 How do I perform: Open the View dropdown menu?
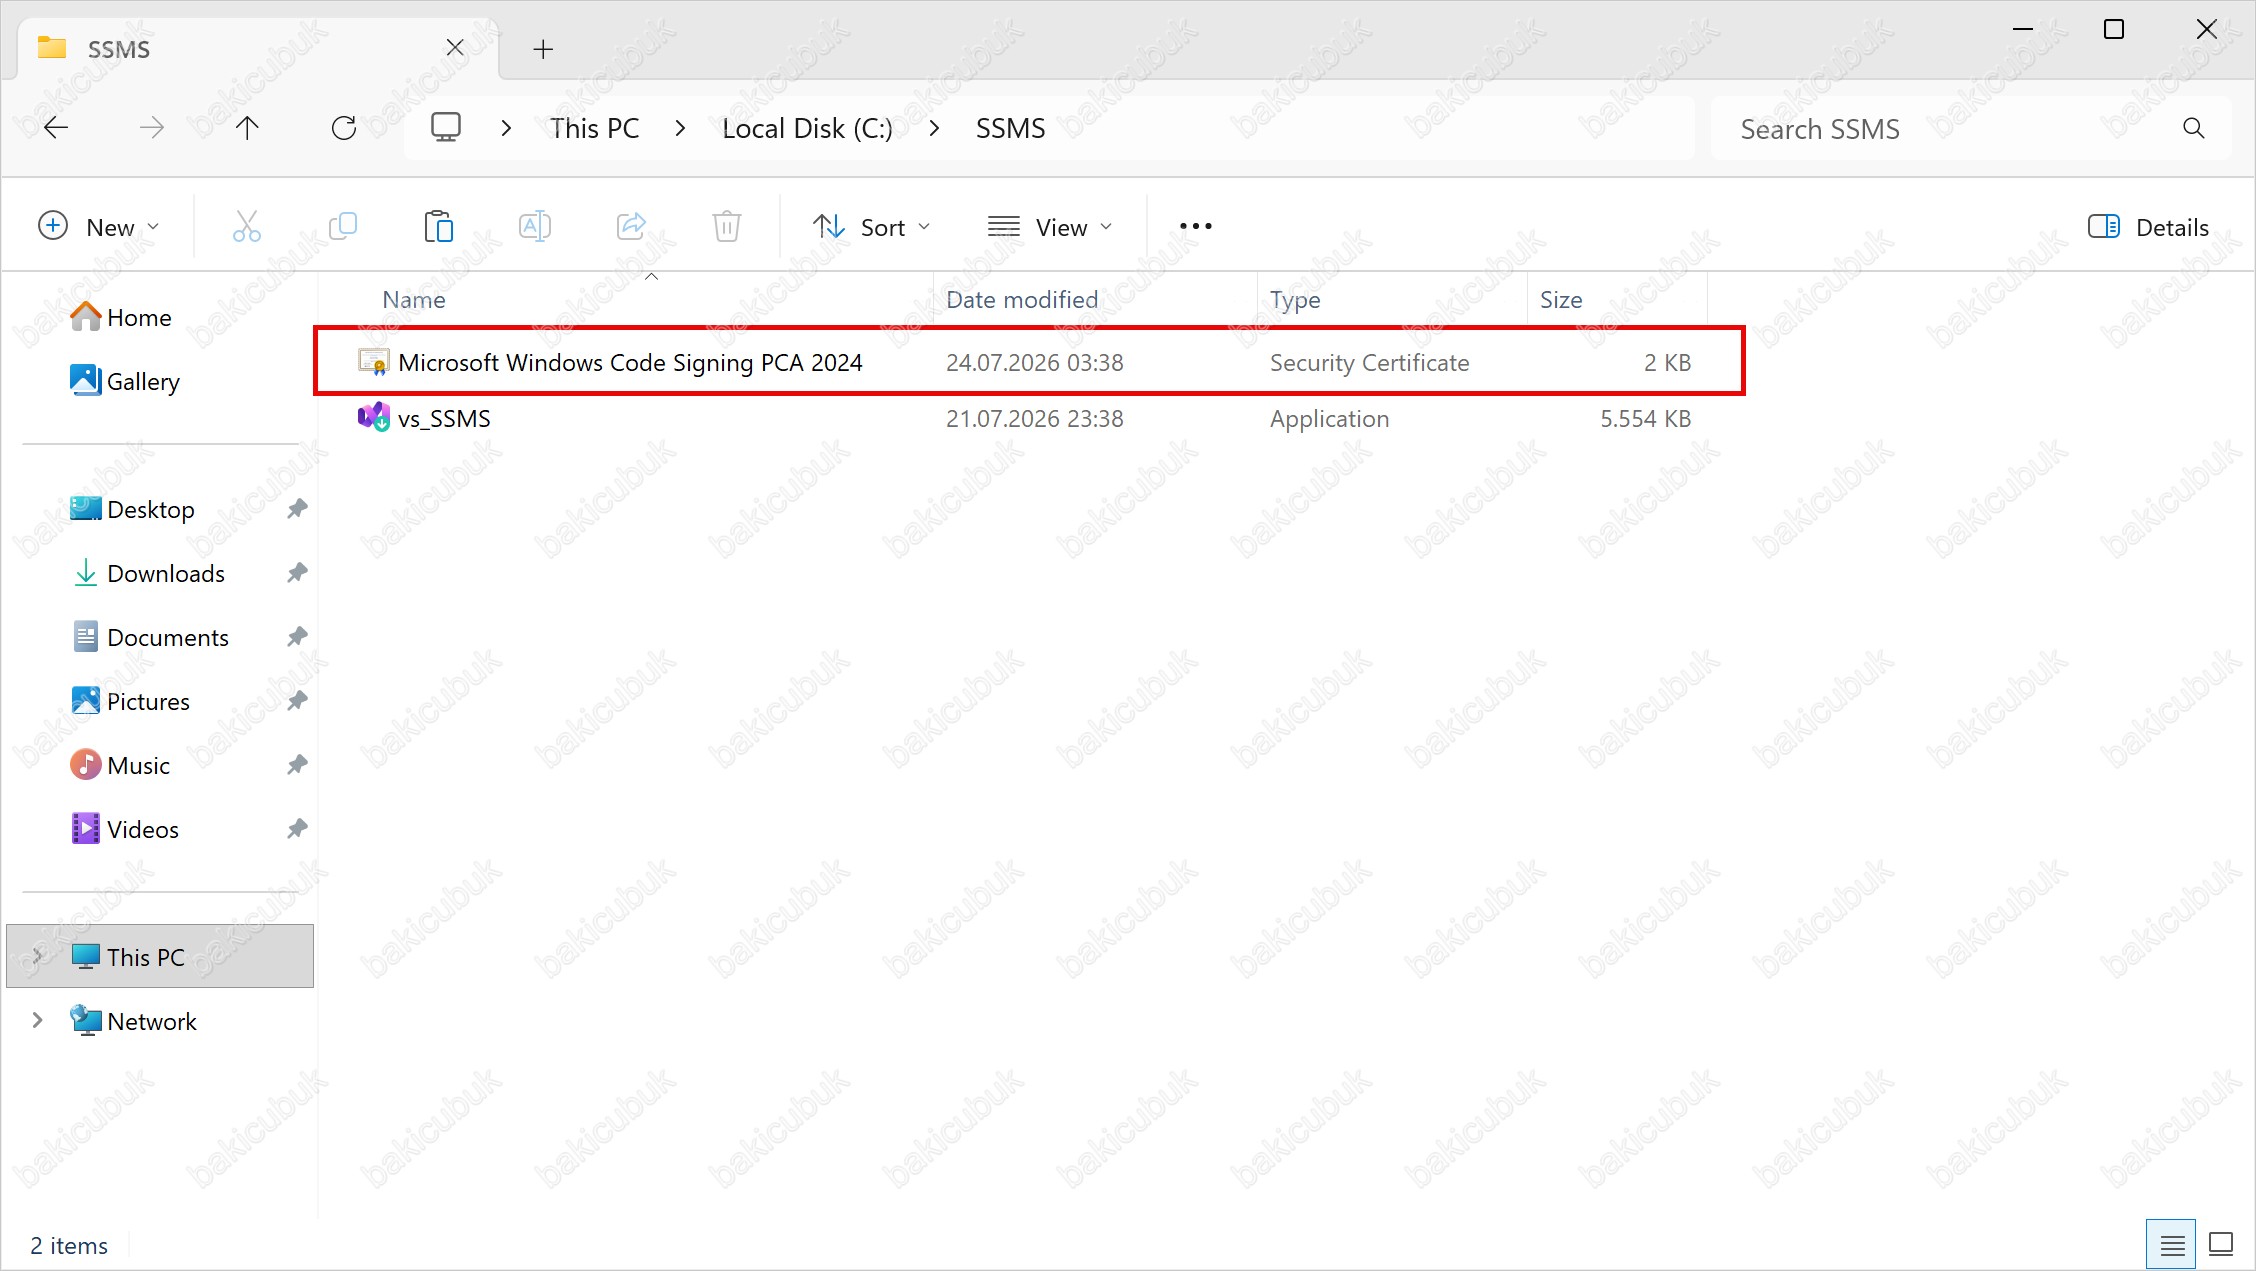tap(1051, 227)
